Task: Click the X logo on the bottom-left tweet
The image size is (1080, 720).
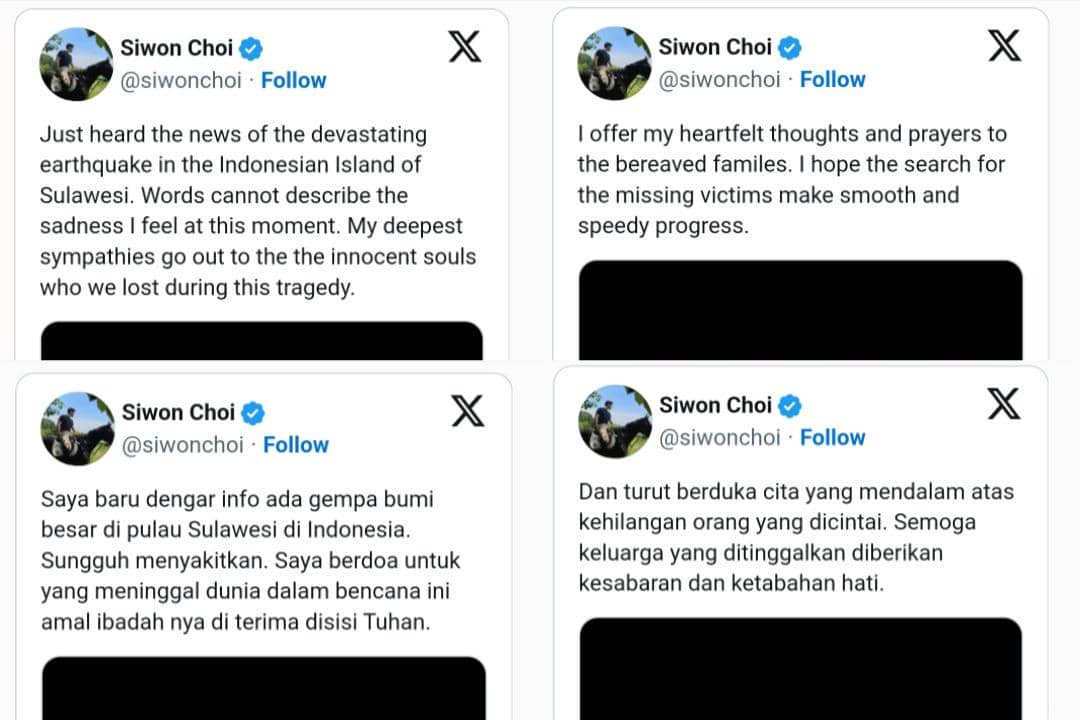Action: click(x=466, y=411)
